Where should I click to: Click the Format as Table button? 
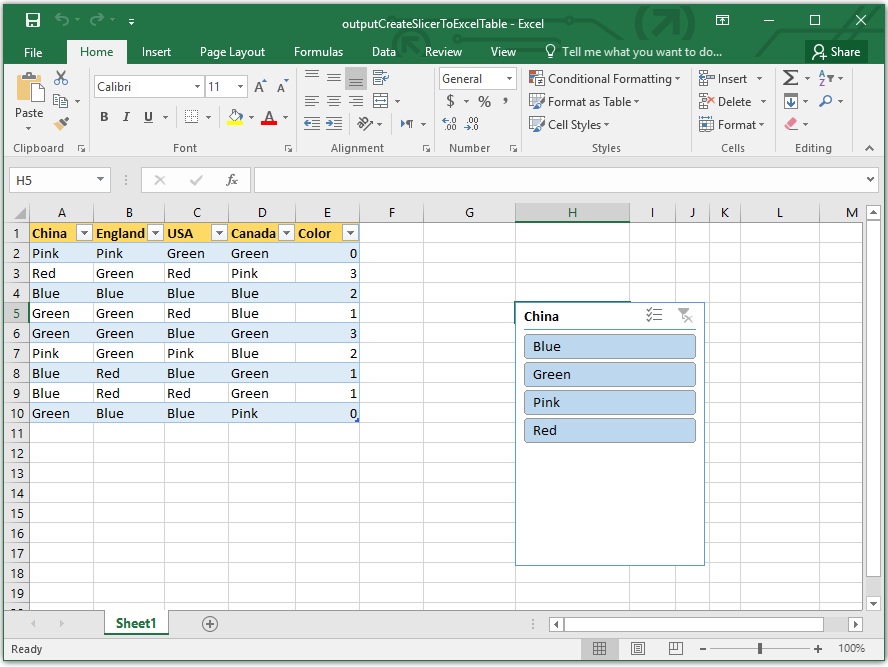[586, 101]
